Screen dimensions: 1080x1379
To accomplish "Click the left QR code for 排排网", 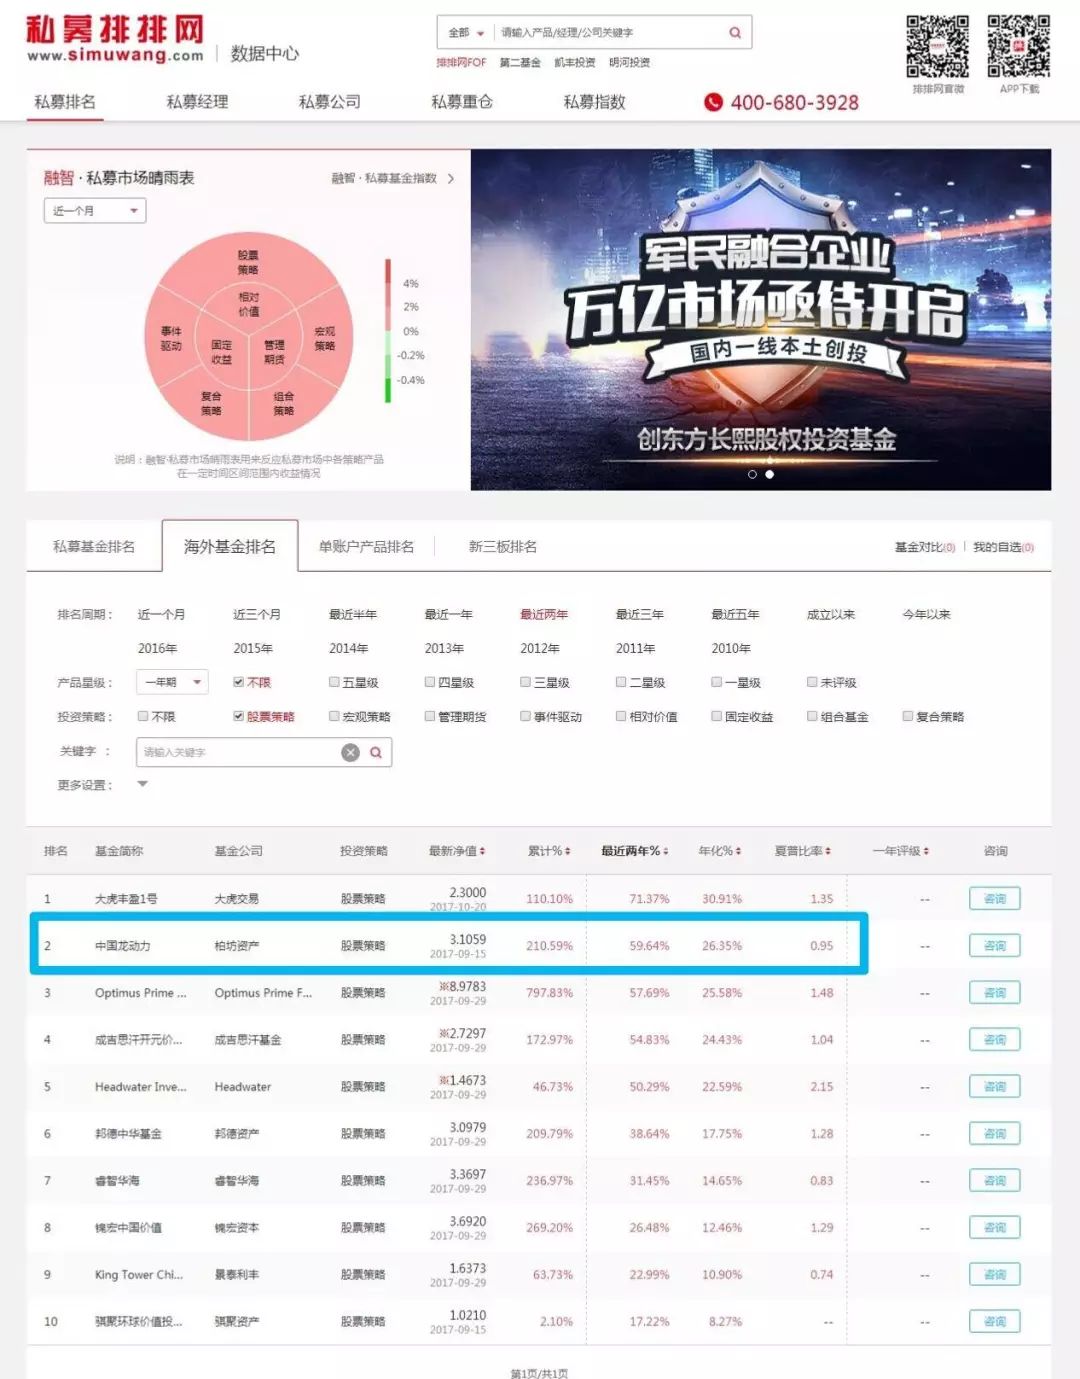I will tap(938, 47).
